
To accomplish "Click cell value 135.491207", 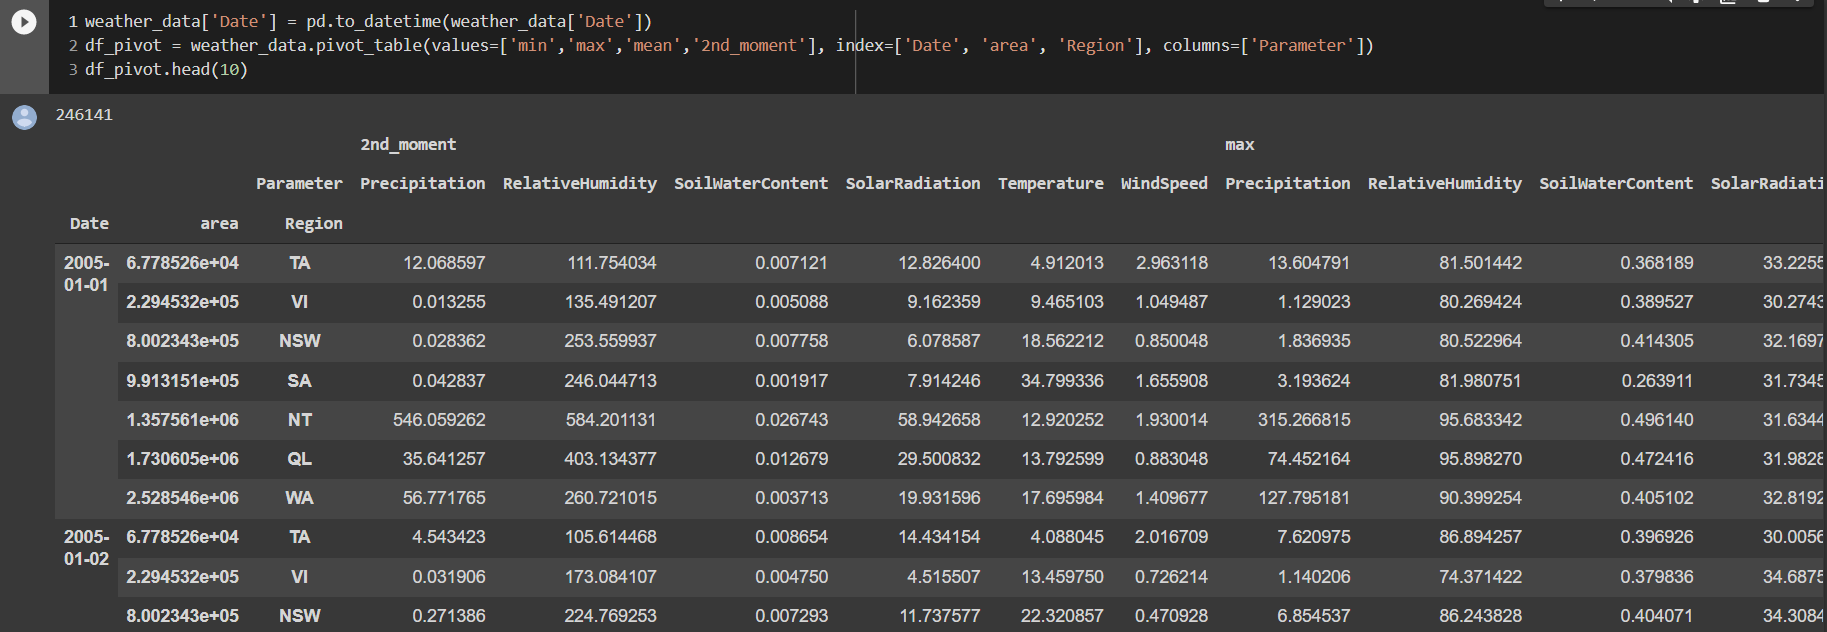I will coord(610,301).
